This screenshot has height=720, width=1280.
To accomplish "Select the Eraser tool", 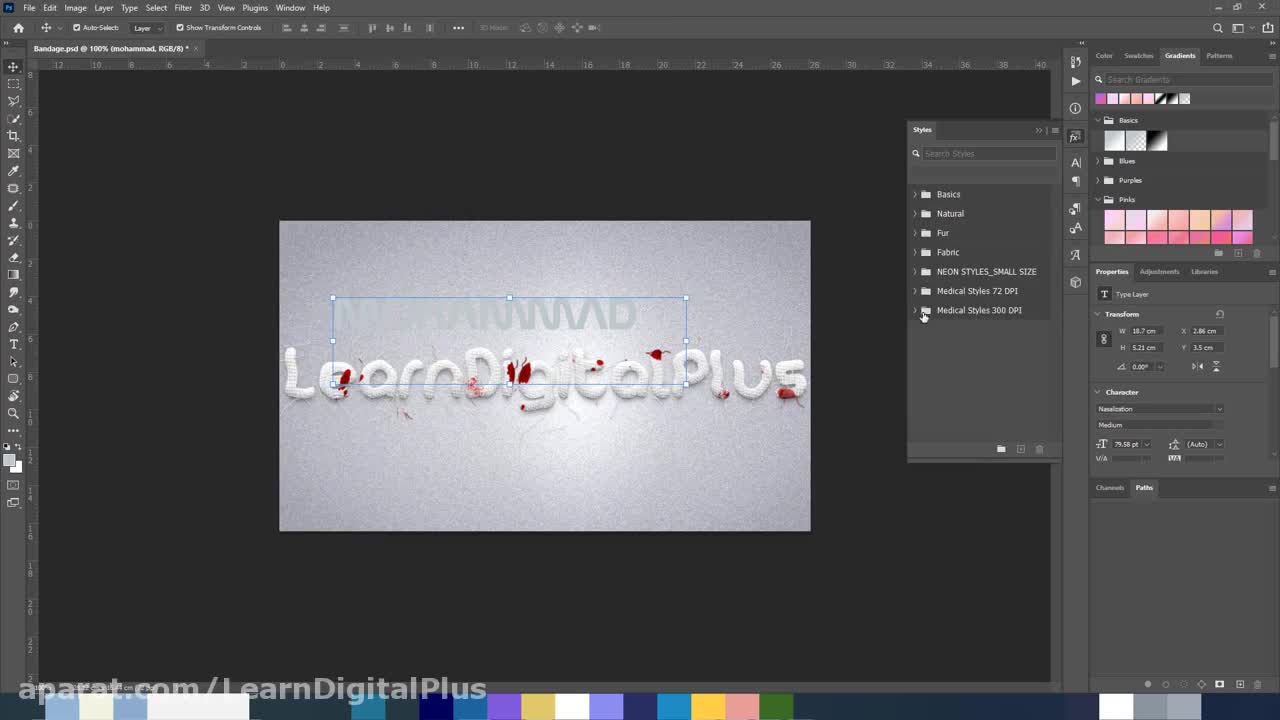I will tap(13, 257).
